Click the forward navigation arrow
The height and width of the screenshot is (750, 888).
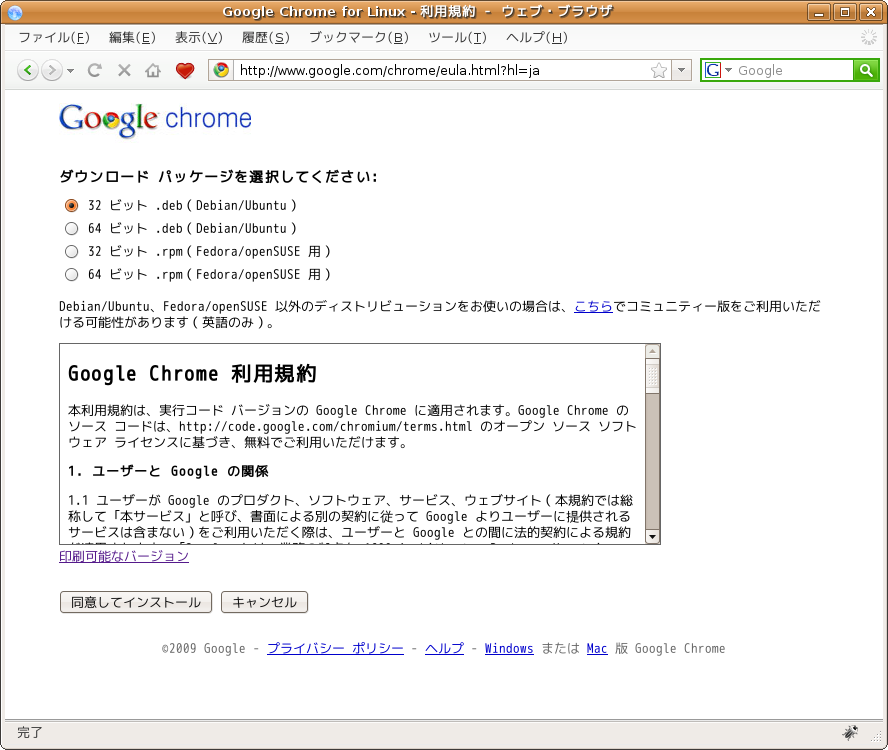click(x=50, y=70)
